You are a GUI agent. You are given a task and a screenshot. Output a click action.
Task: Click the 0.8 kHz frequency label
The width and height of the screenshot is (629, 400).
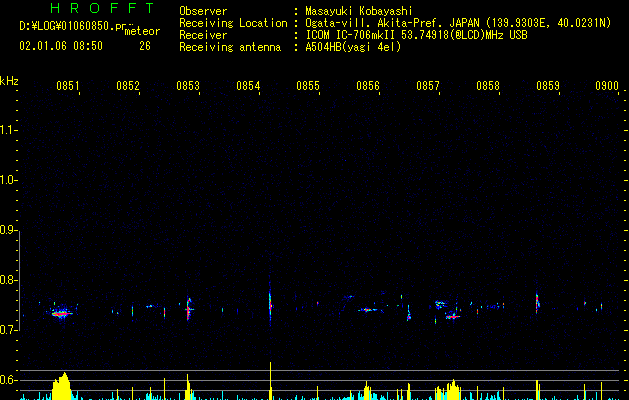pyautogui.click(x=8, y=280)
